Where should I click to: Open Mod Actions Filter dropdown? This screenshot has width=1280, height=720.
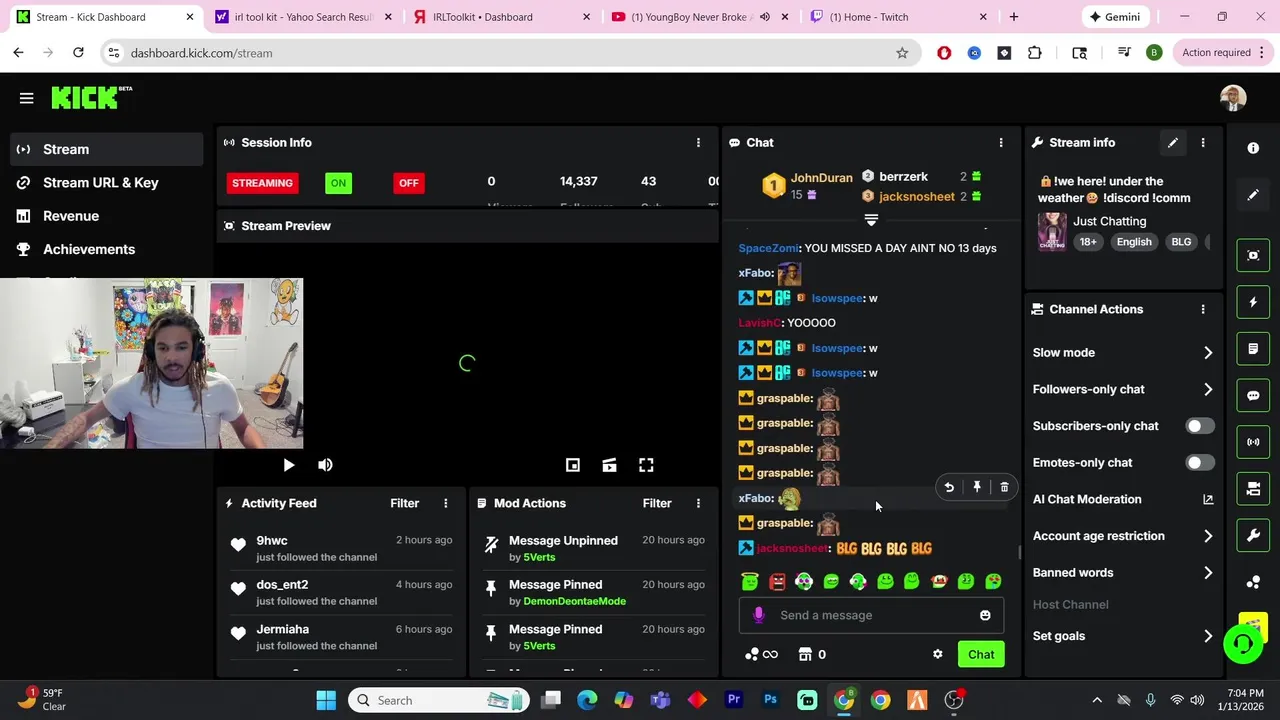point(657,503)
